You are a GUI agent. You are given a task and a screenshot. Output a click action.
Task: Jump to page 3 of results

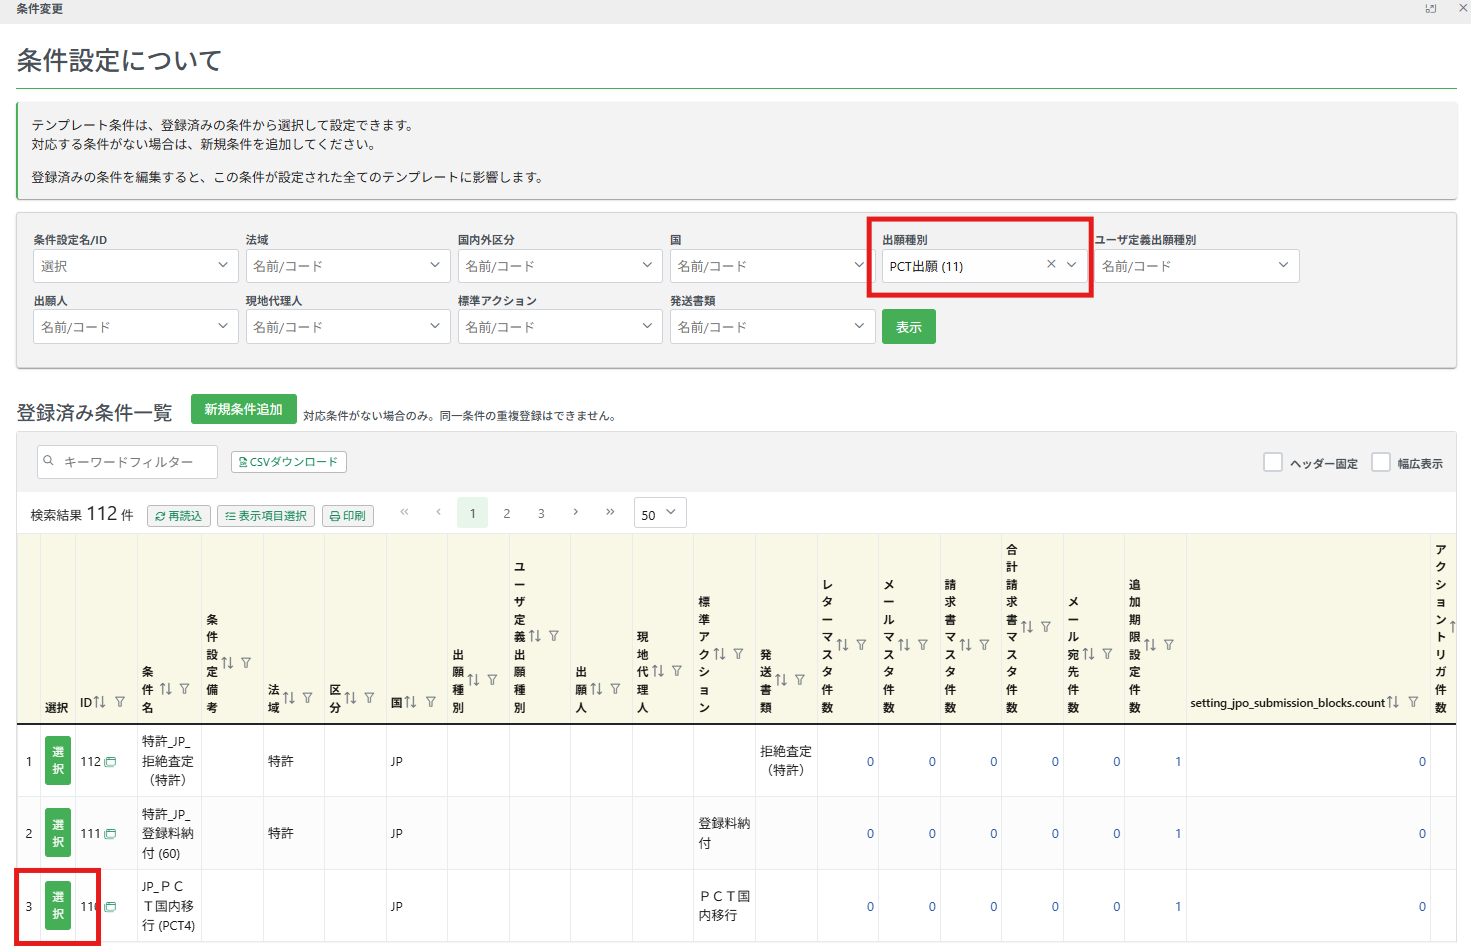(x=541, y=513)
